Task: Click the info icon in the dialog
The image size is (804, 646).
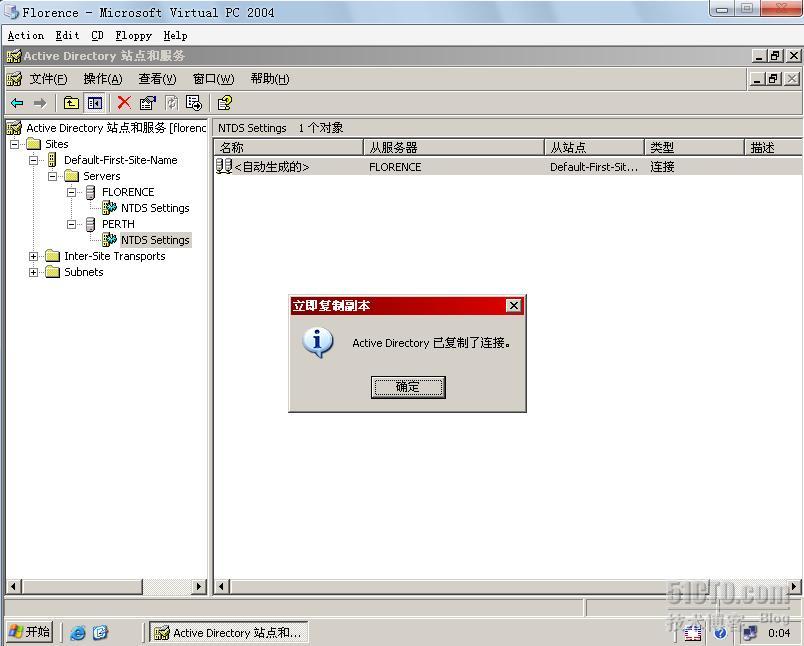Action: [x=317, y=342]
